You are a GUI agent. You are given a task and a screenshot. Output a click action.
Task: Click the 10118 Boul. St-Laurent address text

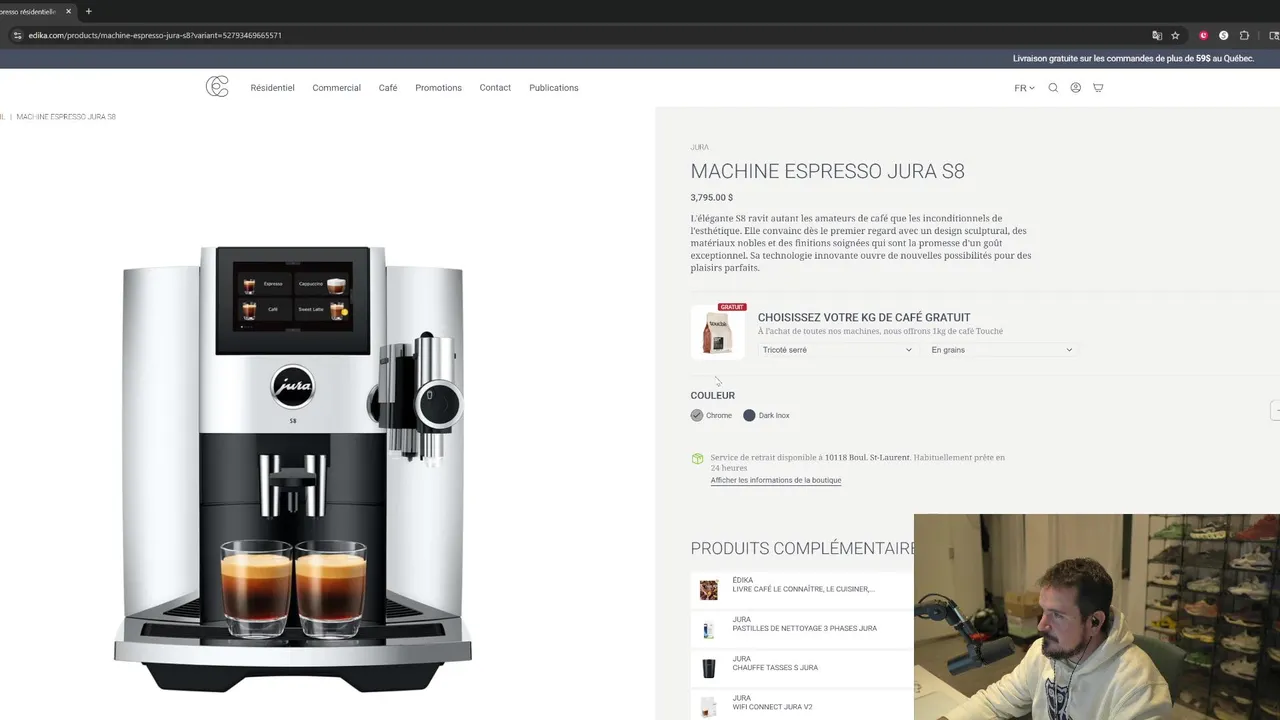click(867, 457)
